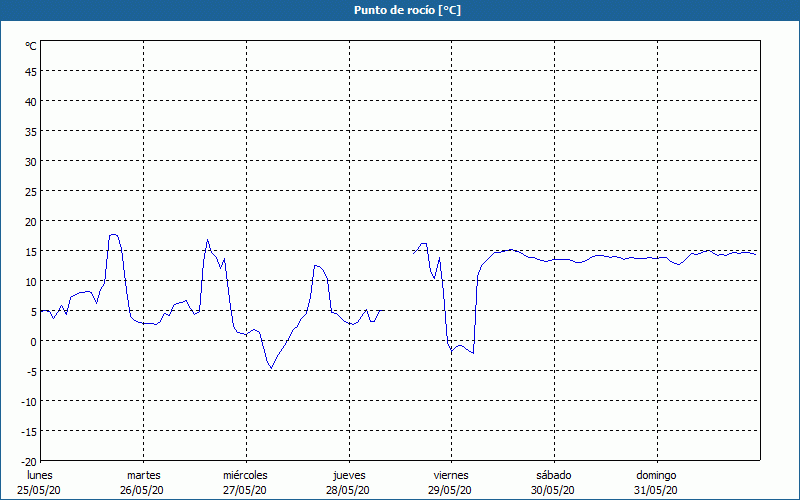The height and width of the screenshot is (500, 800).
Task: Click the -20 tick label at the axis bottom
Action: coord(29,461)
